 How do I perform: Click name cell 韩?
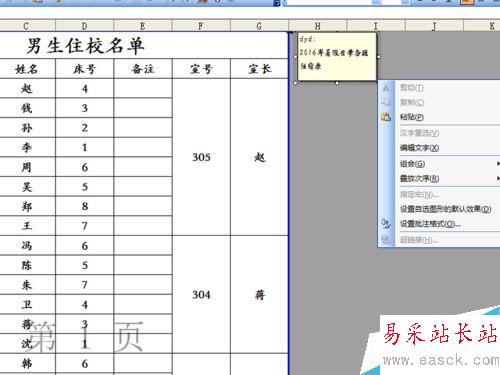[x=27, y=363]
